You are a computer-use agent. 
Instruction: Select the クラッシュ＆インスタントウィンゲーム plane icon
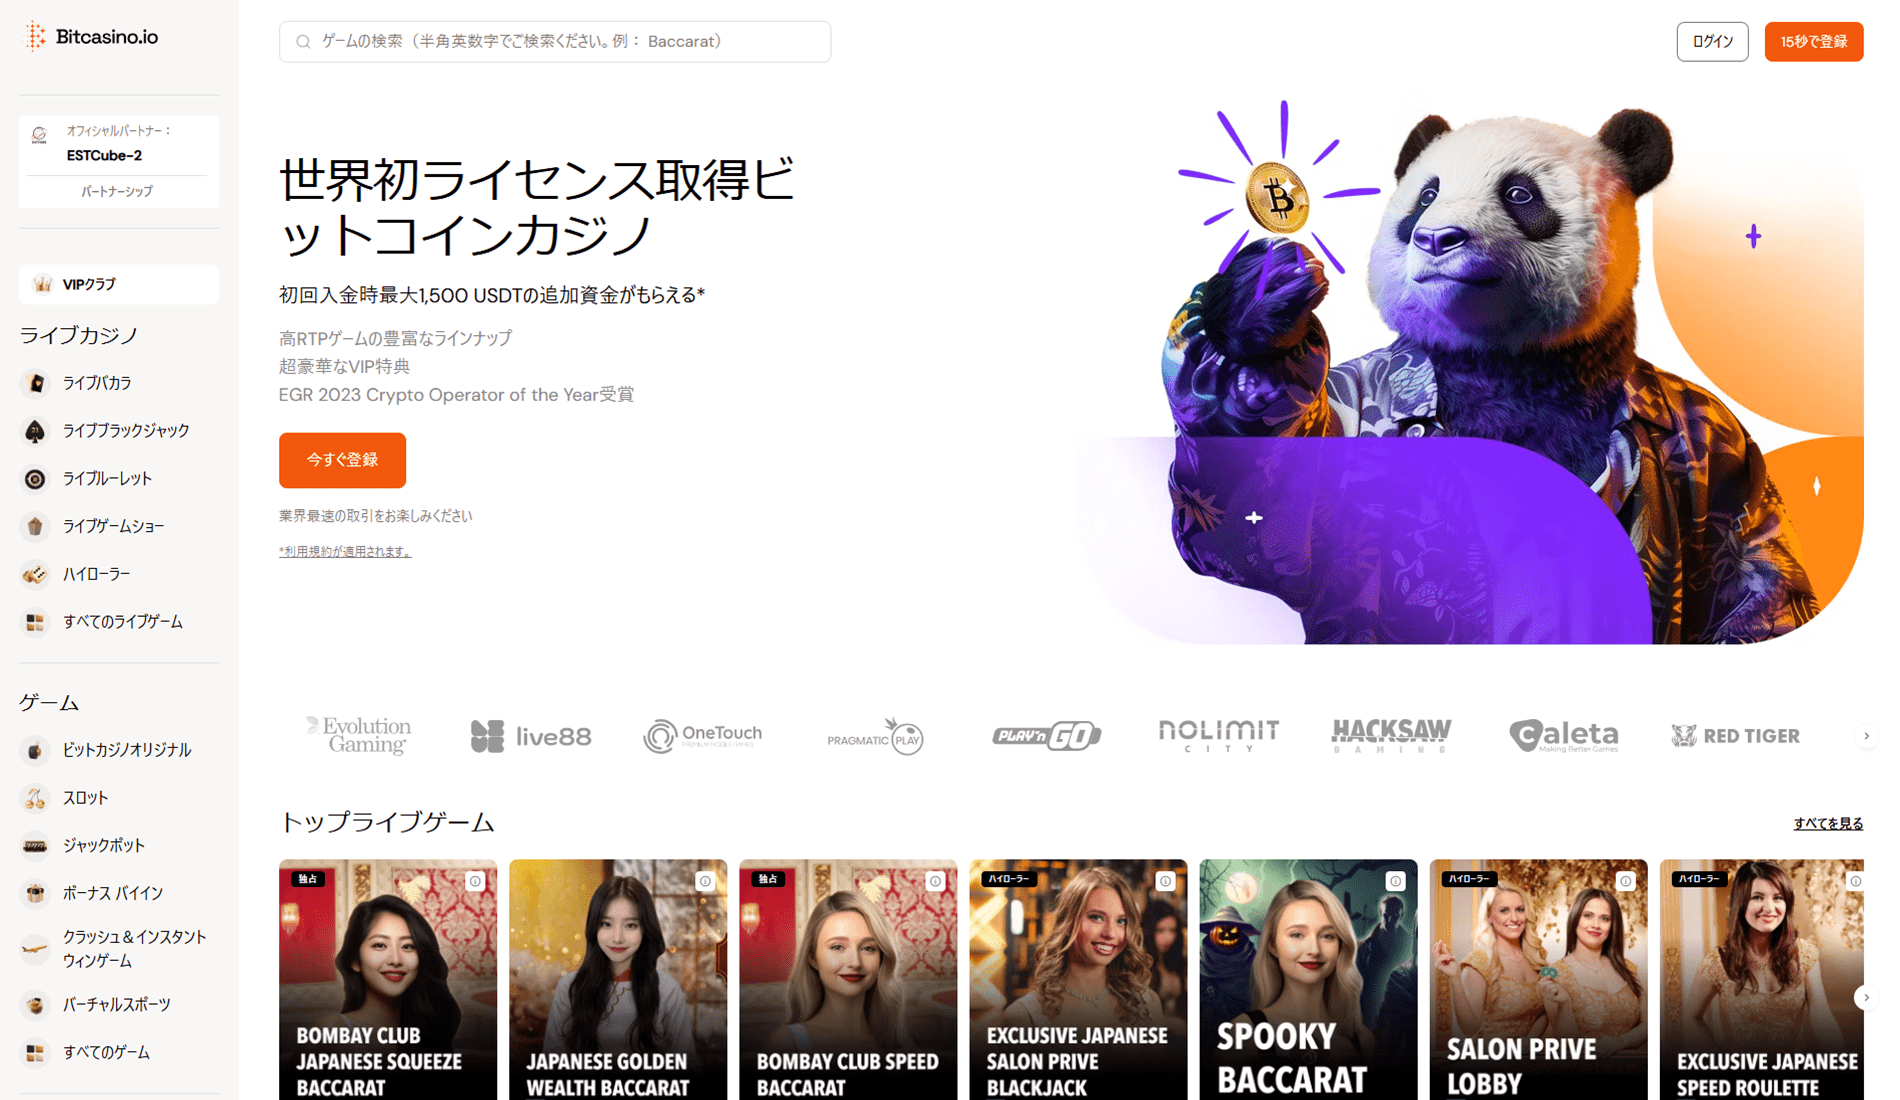click(35, 949)
